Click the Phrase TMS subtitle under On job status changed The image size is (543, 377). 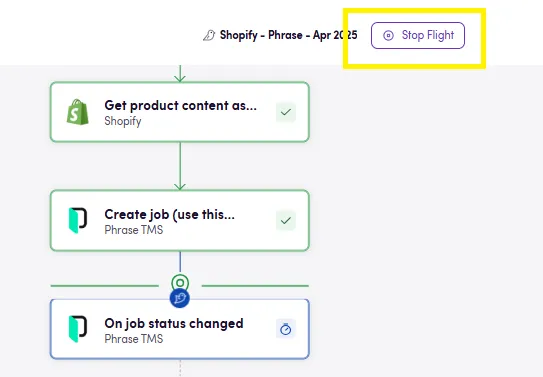point(134,339)
